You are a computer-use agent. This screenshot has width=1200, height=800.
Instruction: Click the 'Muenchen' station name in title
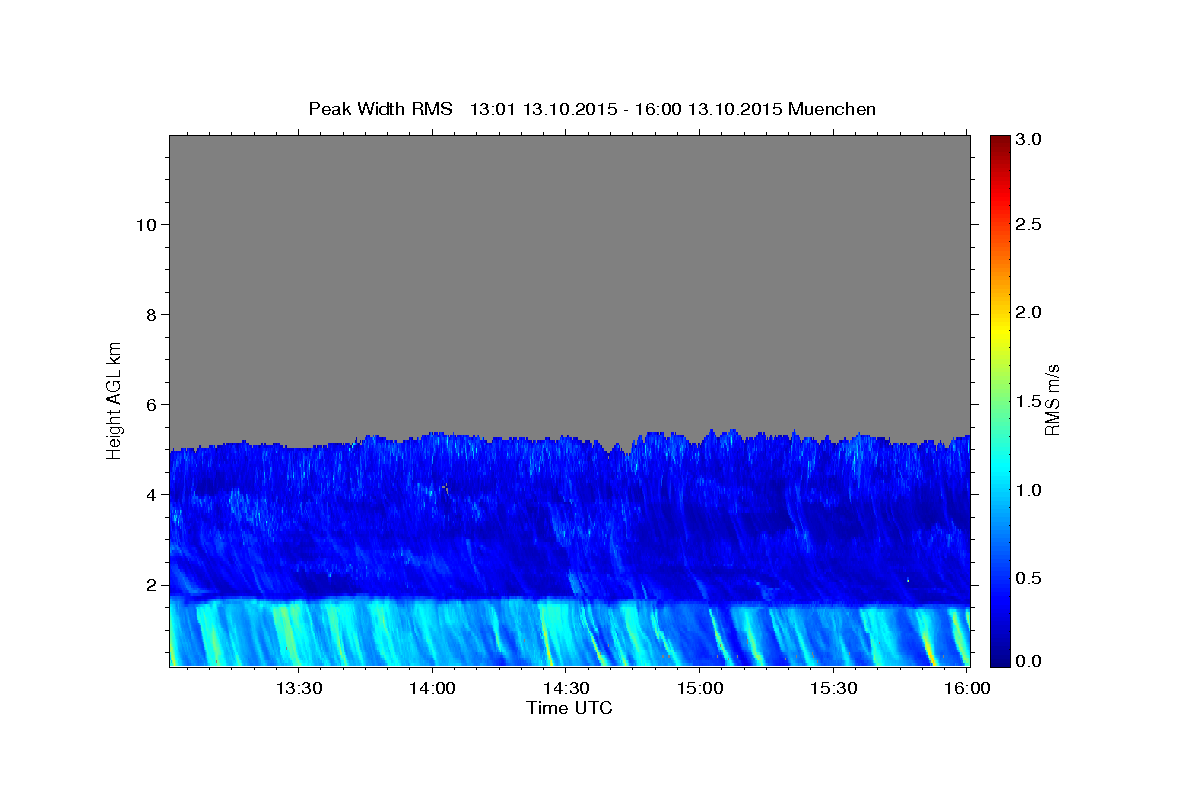pyautogui.click(x=832, y=109)
